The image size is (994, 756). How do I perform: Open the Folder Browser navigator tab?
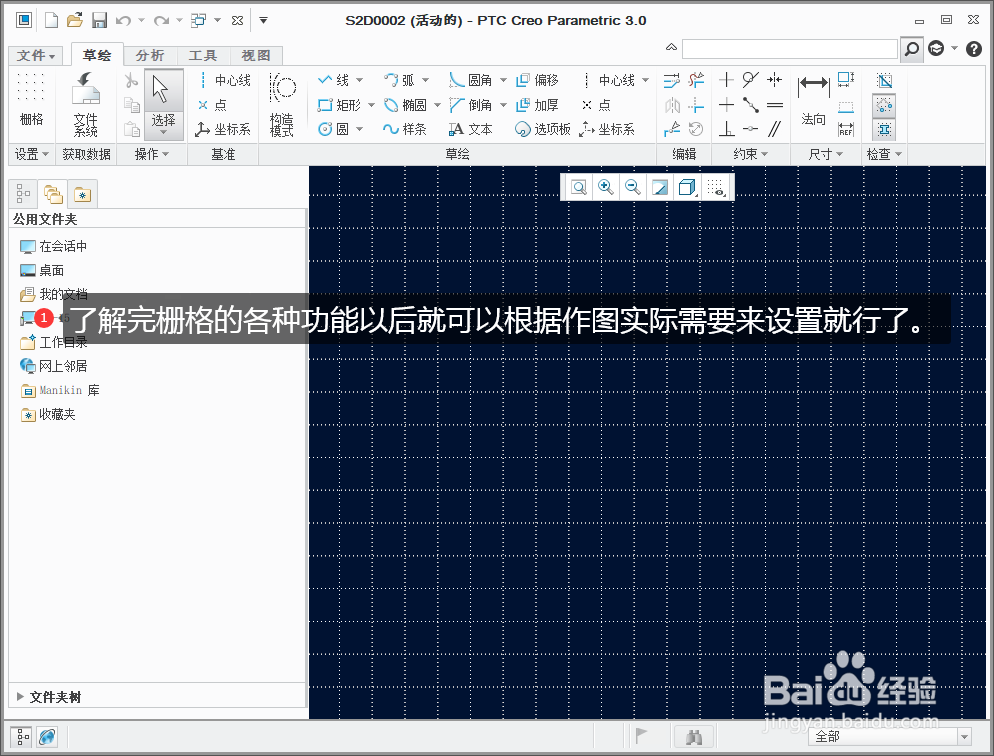coord(53,194)
